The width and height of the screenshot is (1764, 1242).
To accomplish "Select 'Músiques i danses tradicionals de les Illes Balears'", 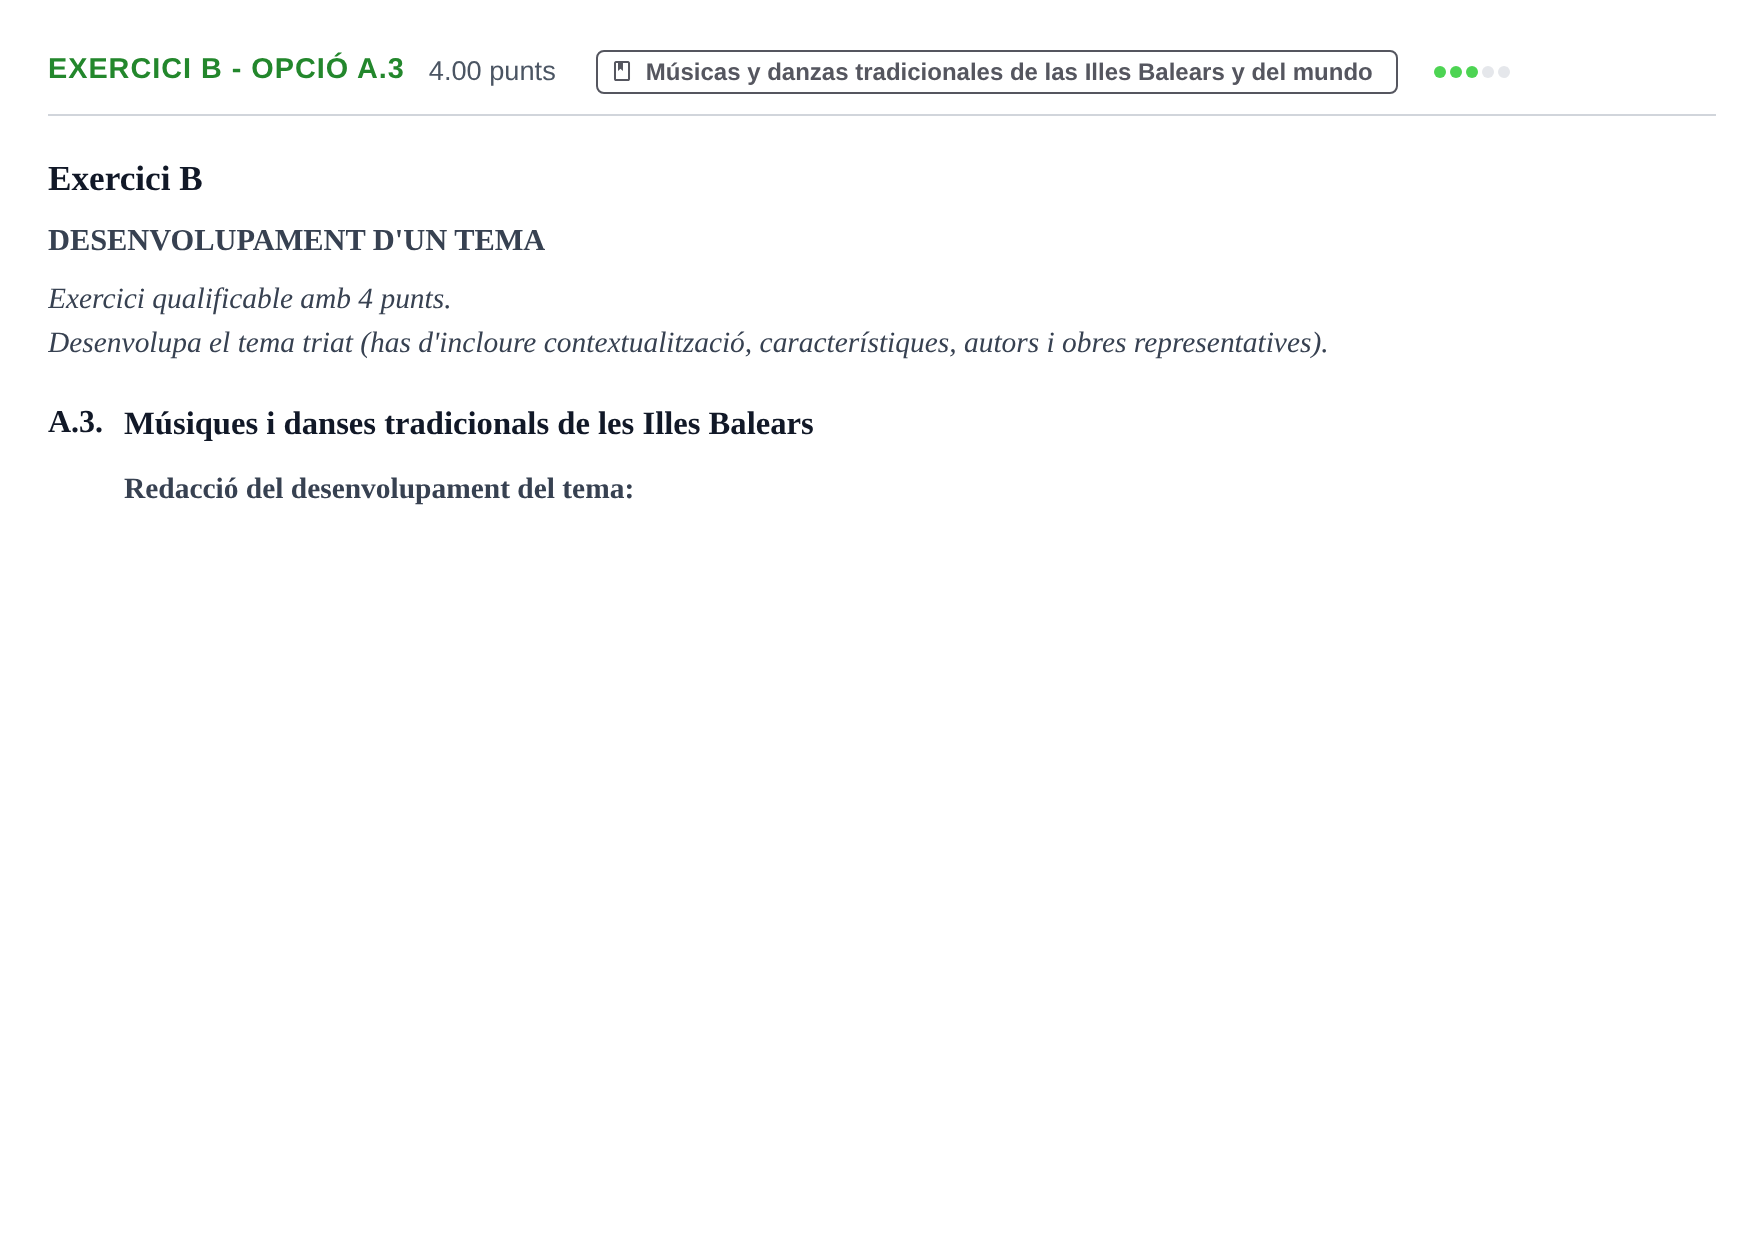I will tap(468, 424).
